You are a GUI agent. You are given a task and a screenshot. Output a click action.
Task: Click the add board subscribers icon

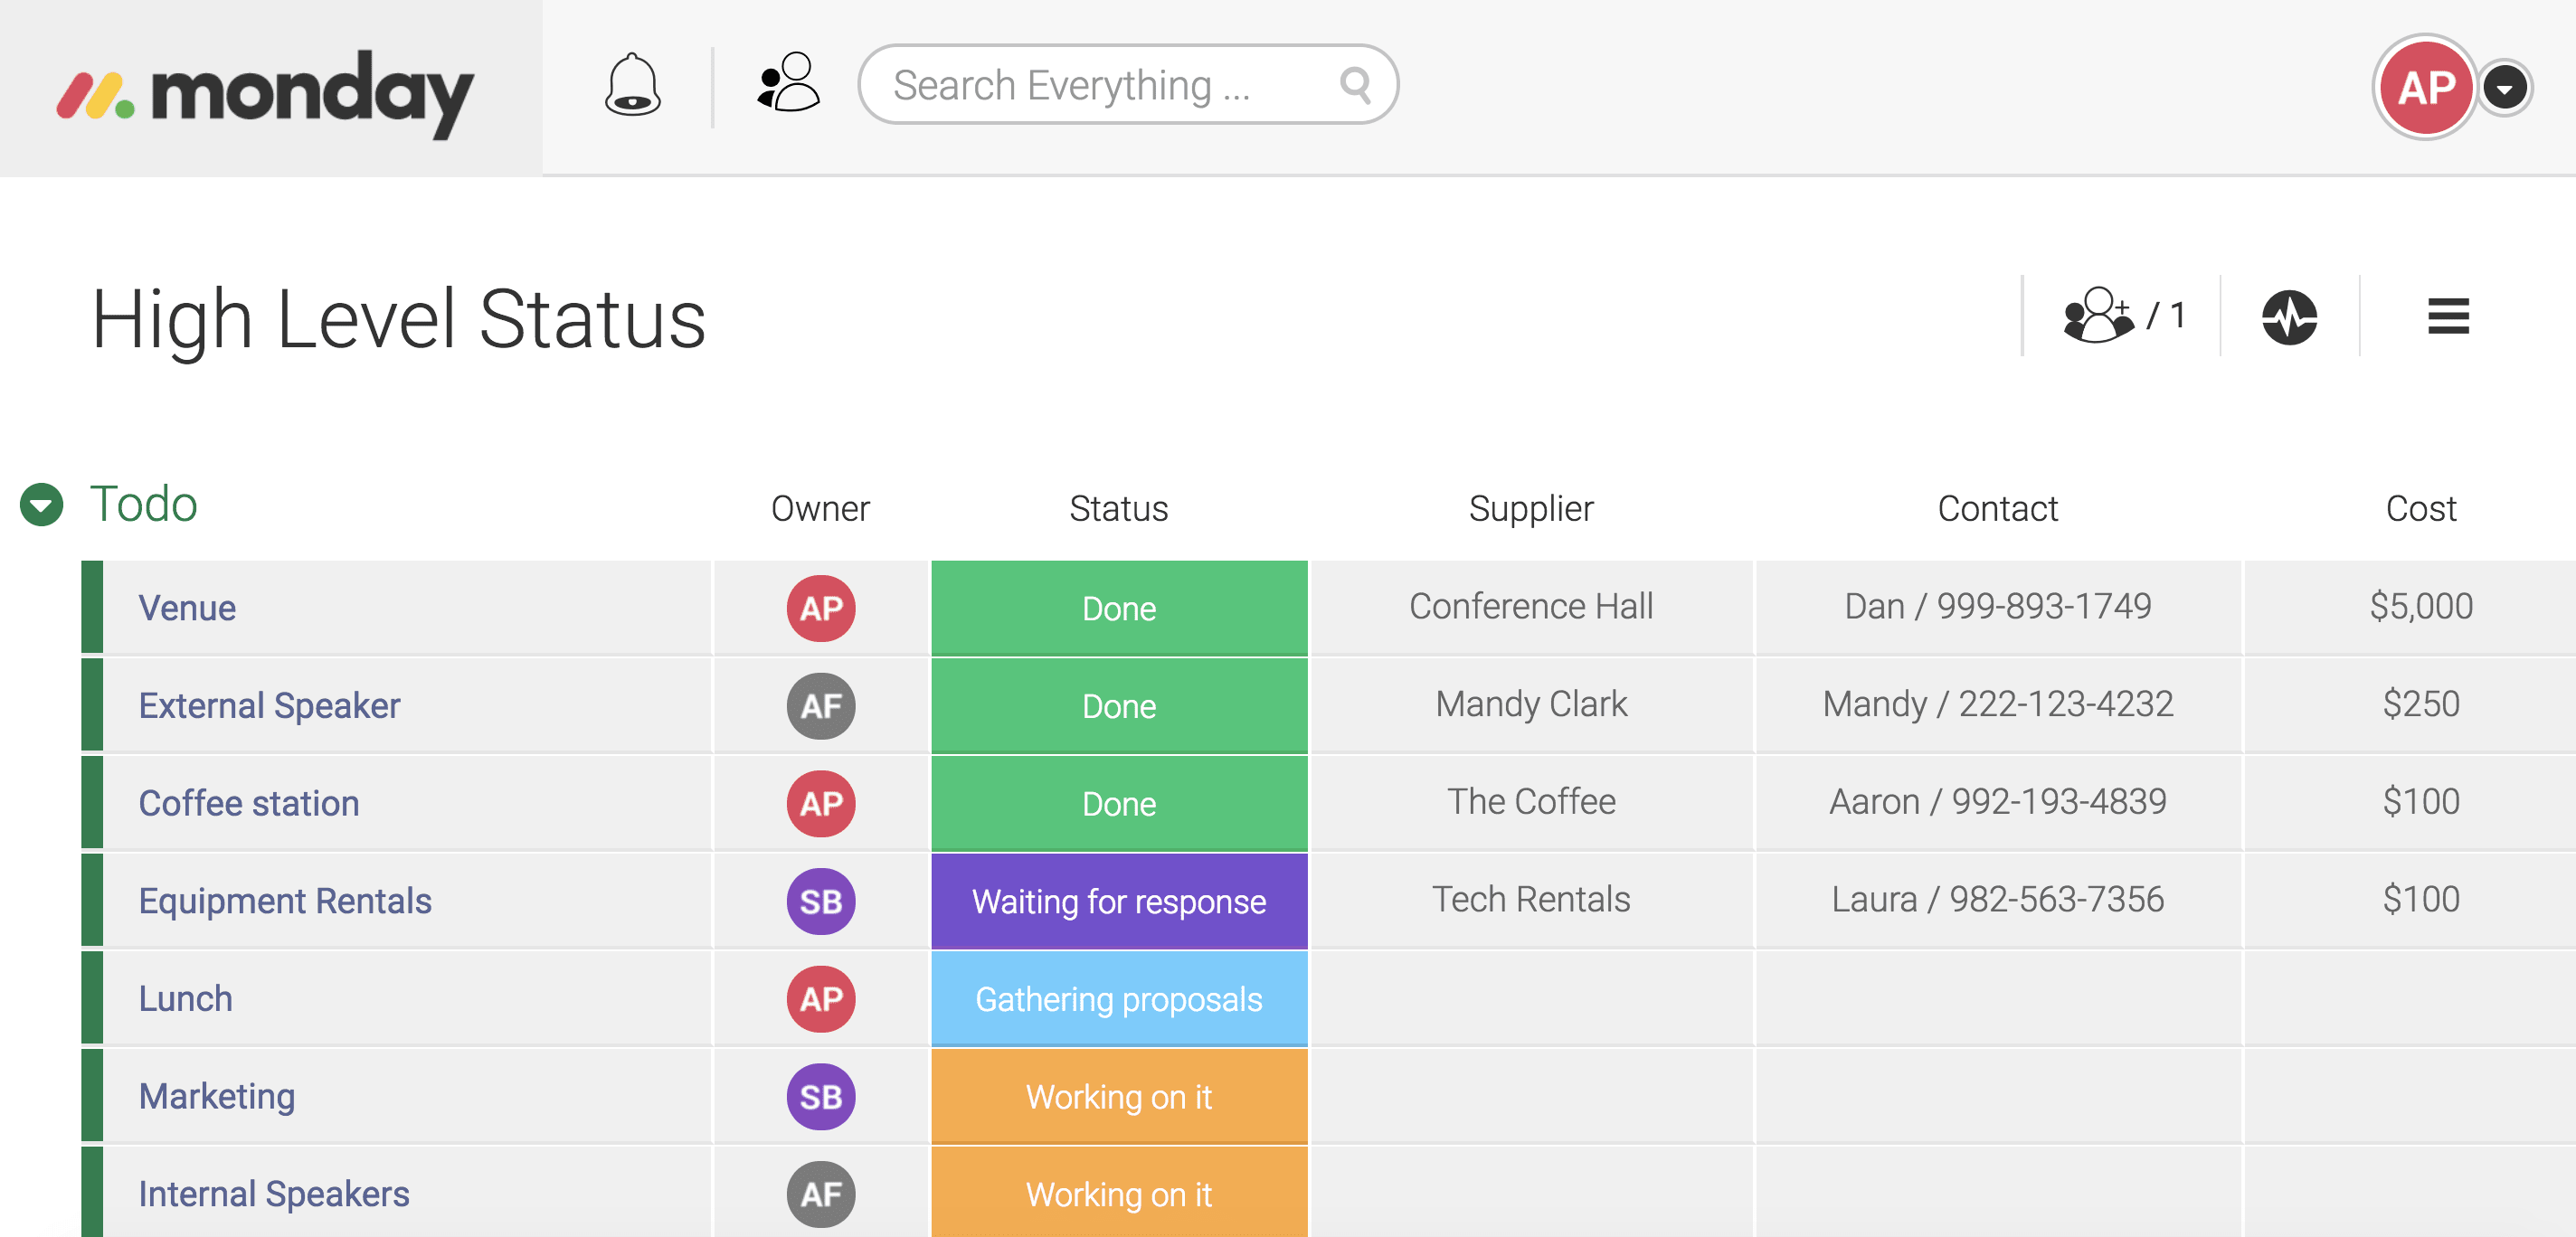click(x=2098, y=316)
